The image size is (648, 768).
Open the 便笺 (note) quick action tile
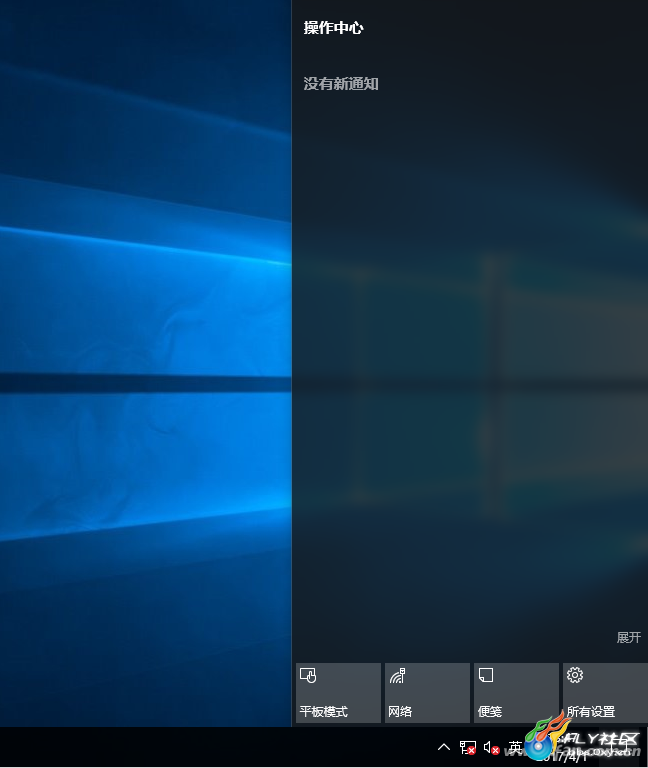point(516,693)
